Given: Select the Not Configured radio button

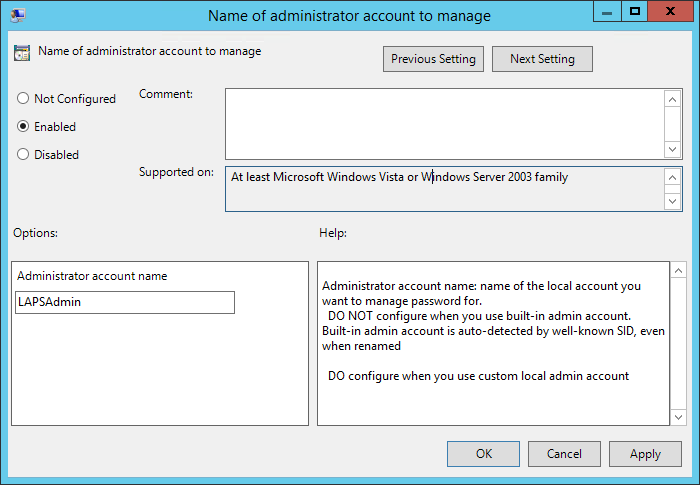Looking at the screenshot, I should point(23,99).
